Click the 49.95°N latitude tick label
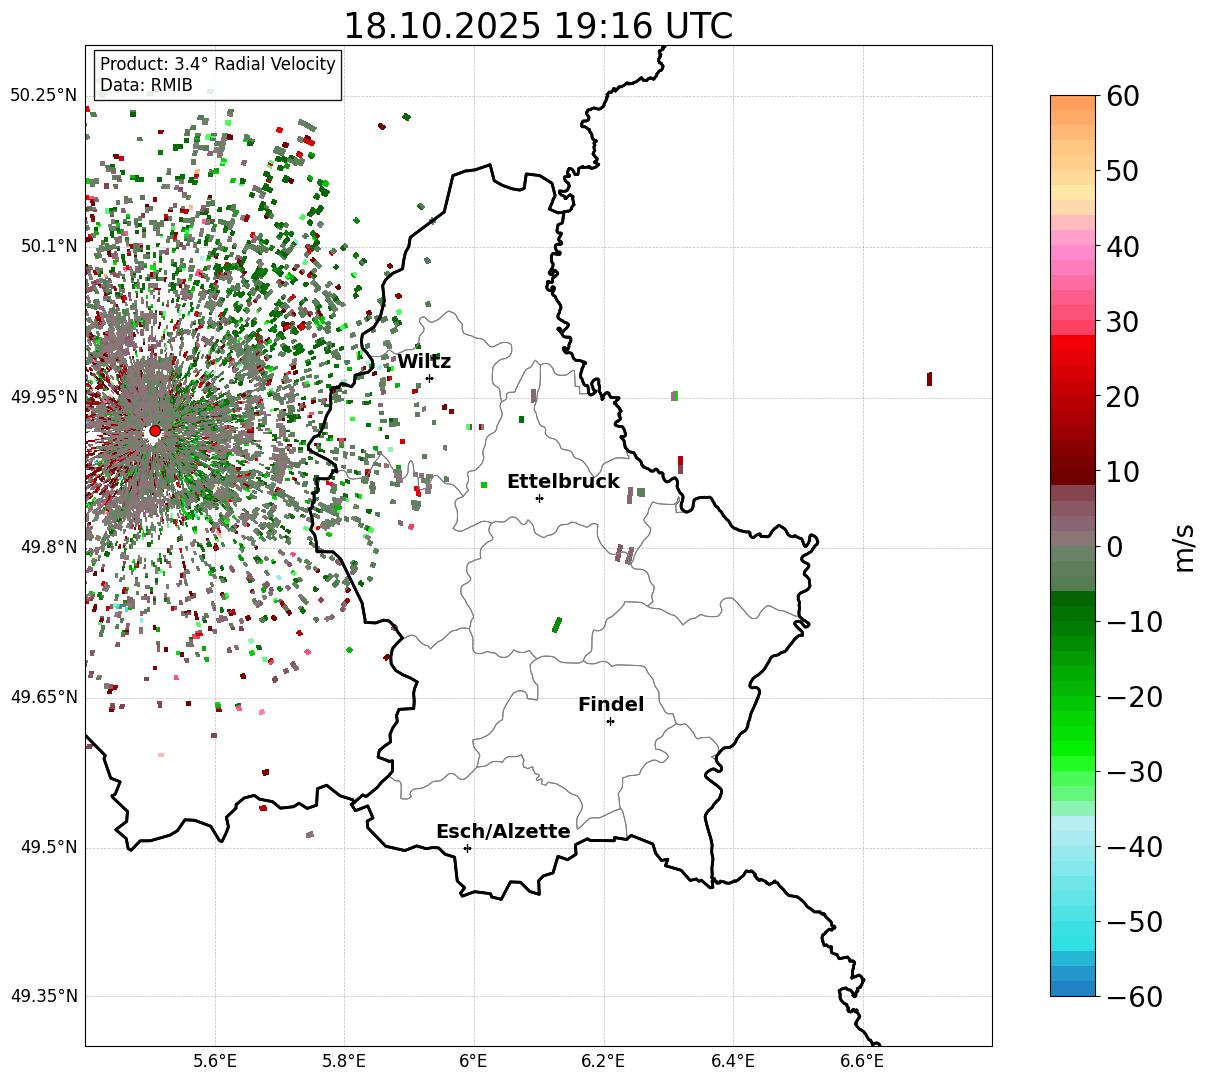Screen dimensions: 1207x1081 (x=43, y=397)
